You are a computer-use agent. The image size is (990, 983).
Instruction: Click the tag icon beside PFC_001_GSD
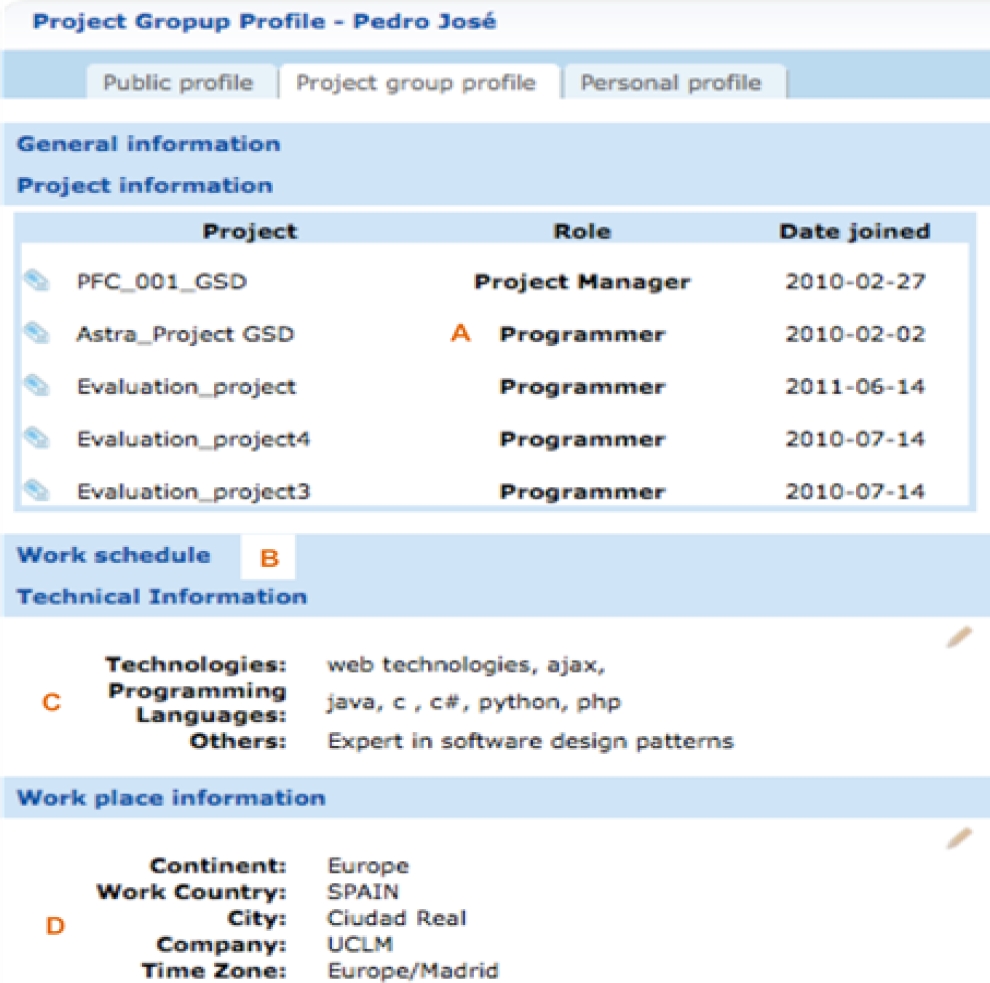click(x=36, y=282)
